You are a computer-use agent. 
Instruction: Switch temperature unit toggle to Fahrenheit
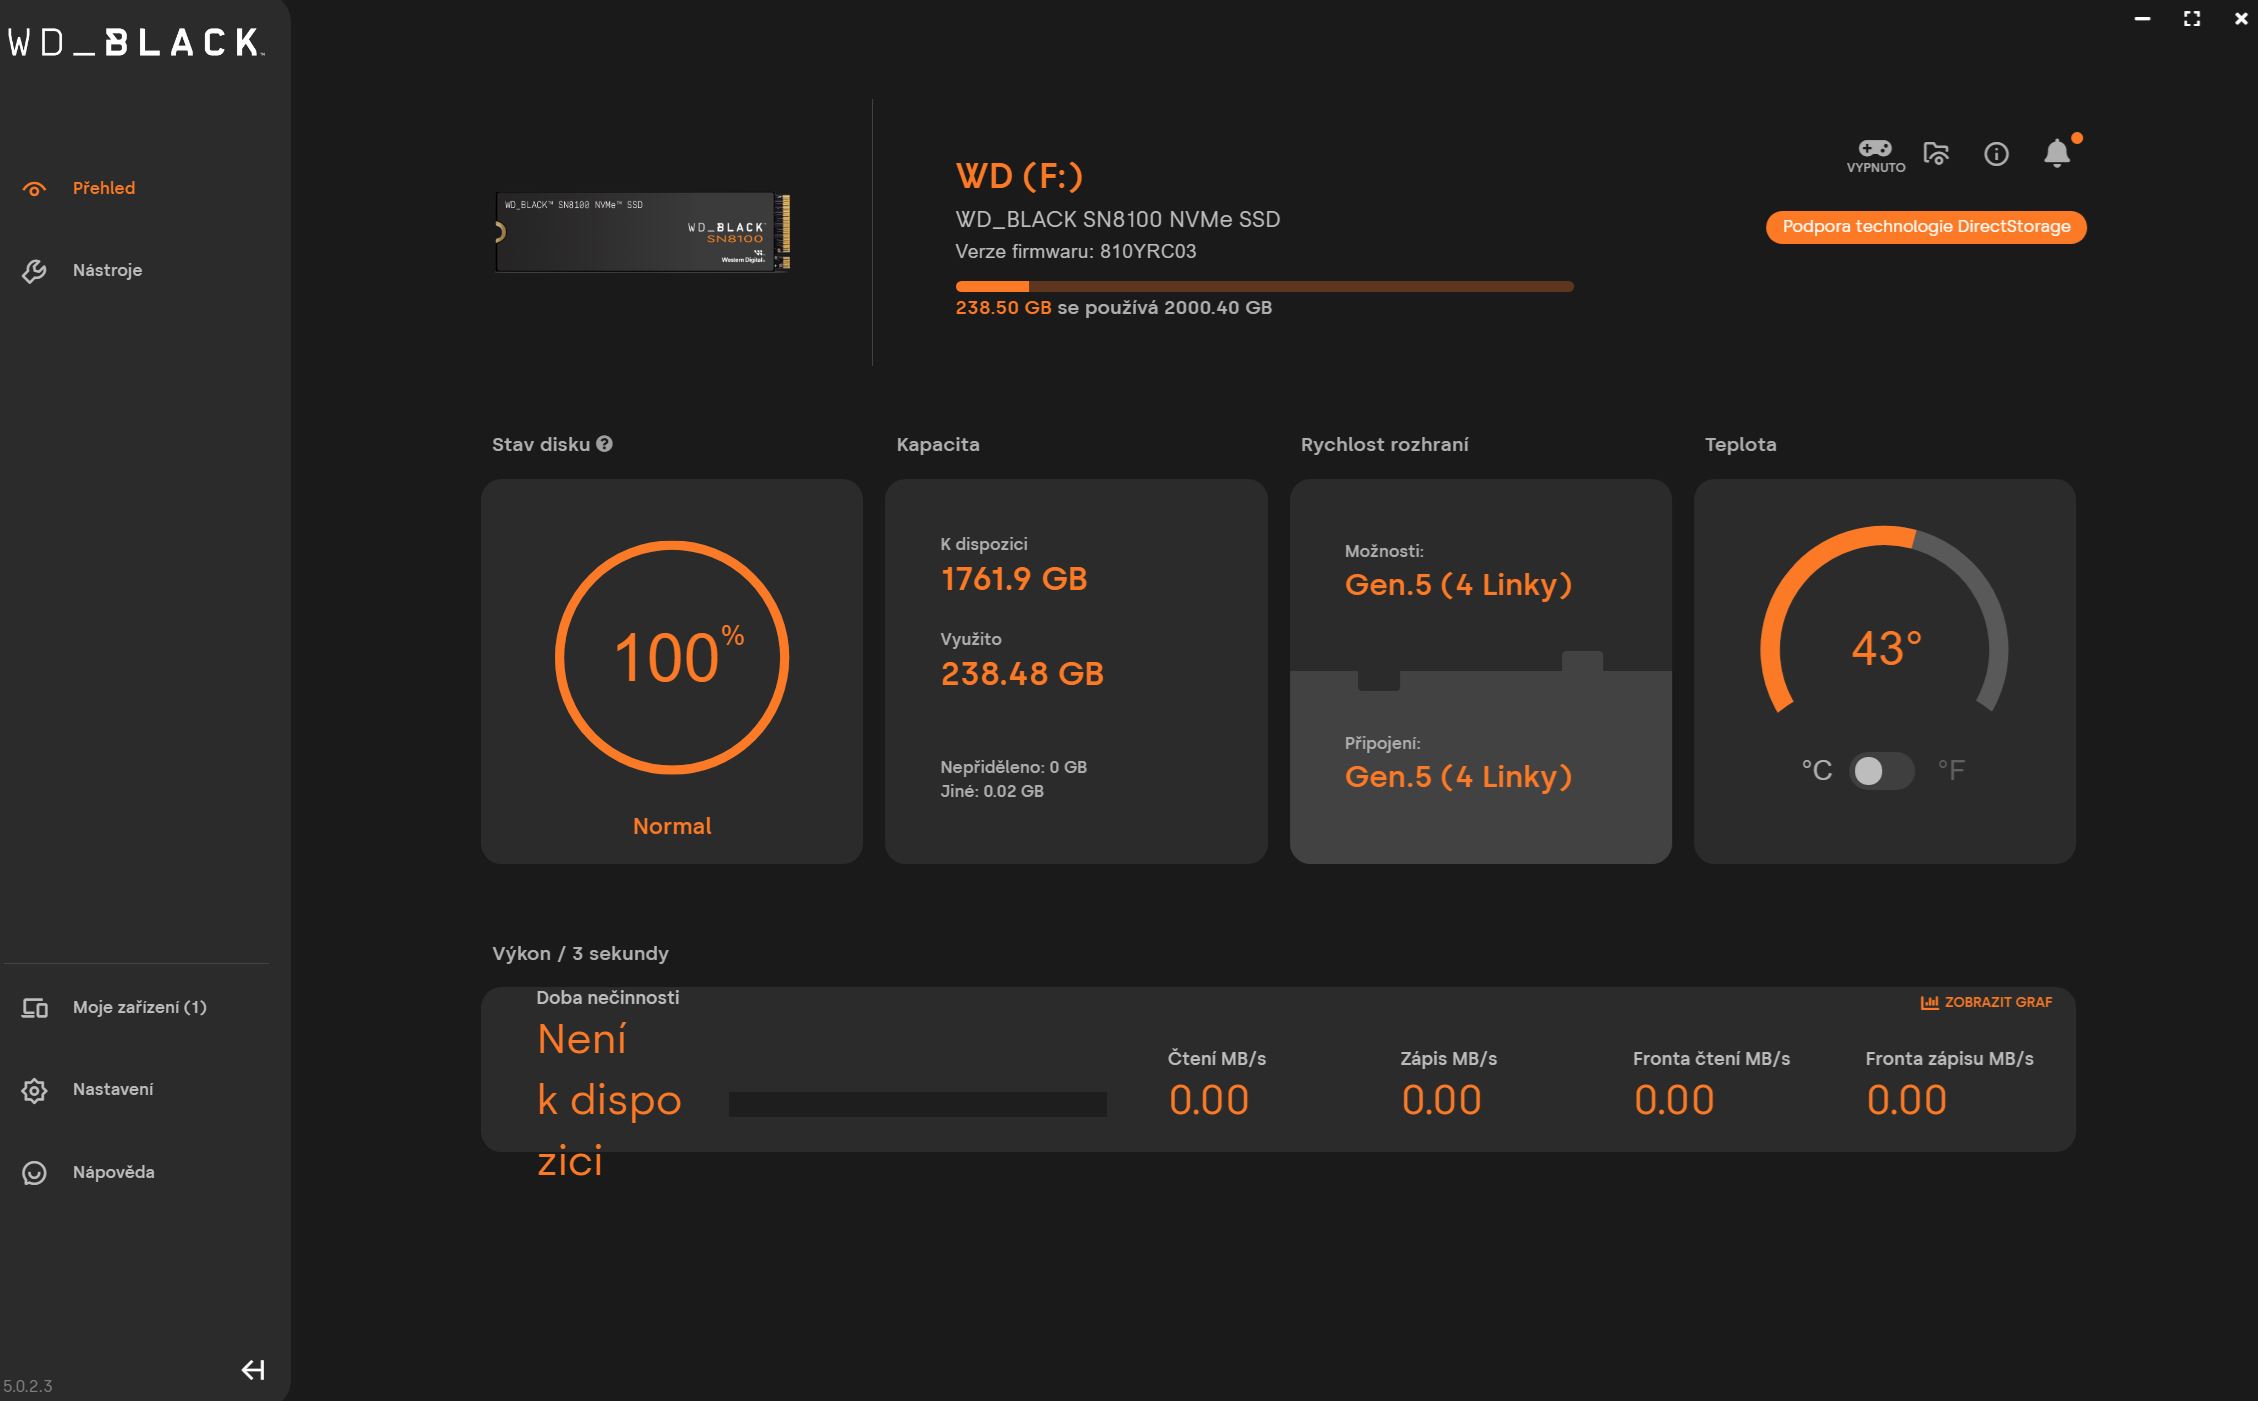[1881, 771]
